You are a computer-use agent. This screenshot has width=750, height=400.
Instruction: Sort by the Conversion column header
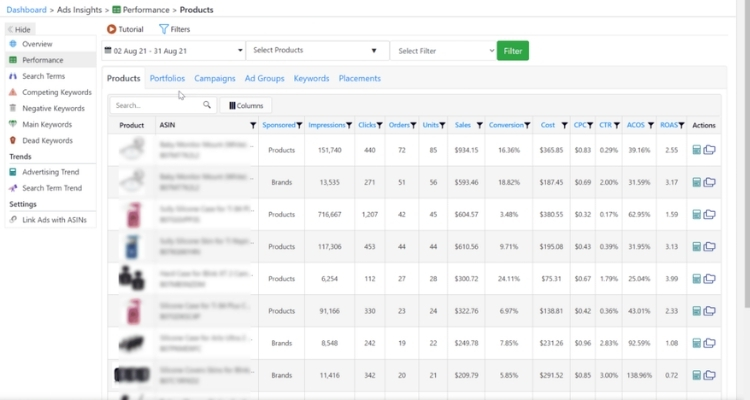point(506,125)
